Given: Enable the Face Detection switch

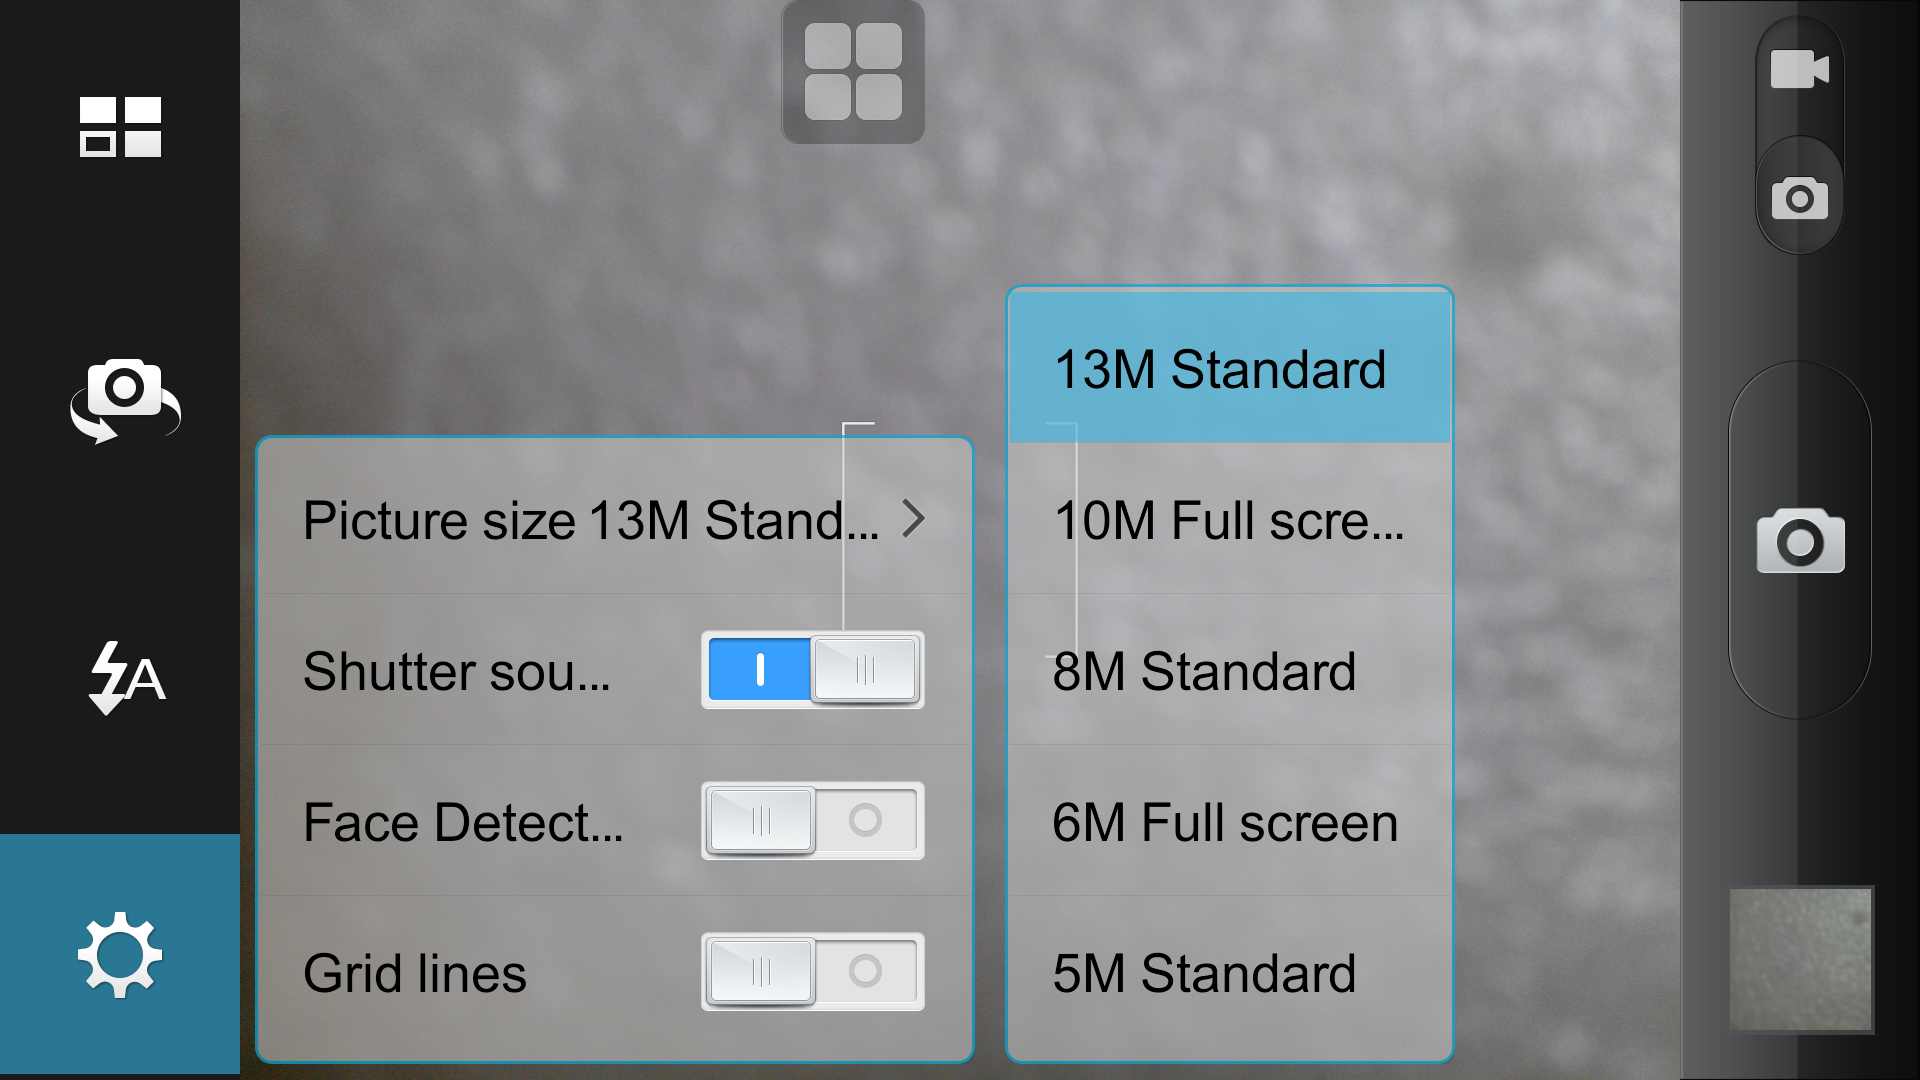Looking at the screenshot, I should (812, 821).
